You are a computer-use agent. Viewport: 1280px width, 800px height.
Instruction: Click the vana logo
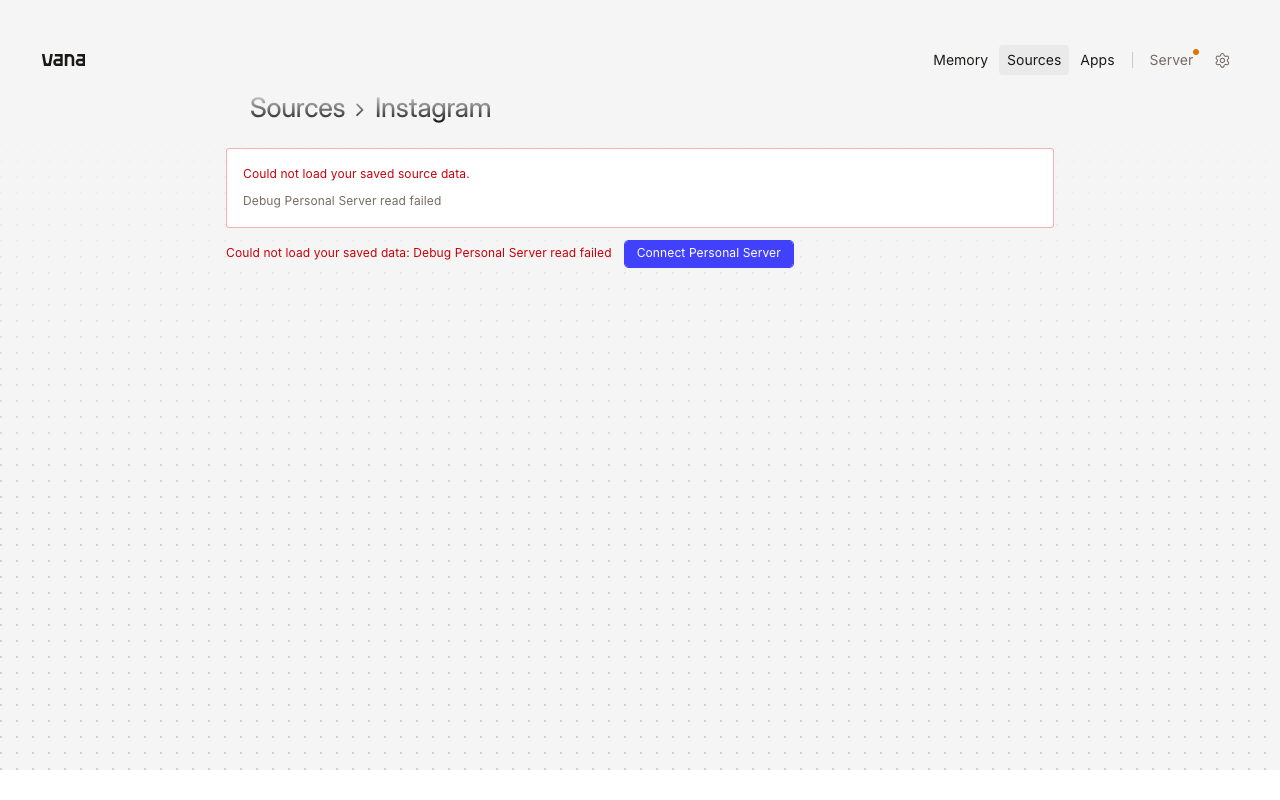[x=63, y=60]
